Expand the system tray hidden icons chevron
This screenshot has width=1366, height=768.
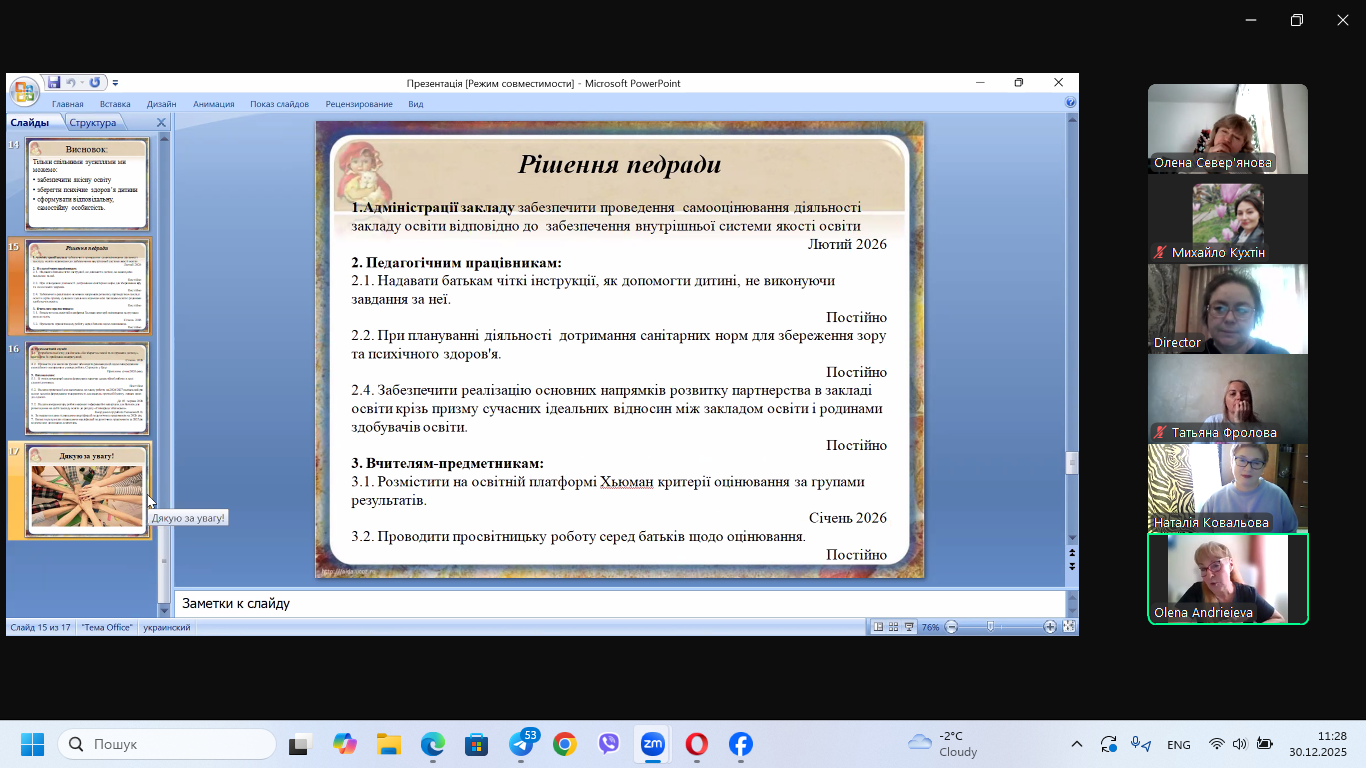point(1076,744)
